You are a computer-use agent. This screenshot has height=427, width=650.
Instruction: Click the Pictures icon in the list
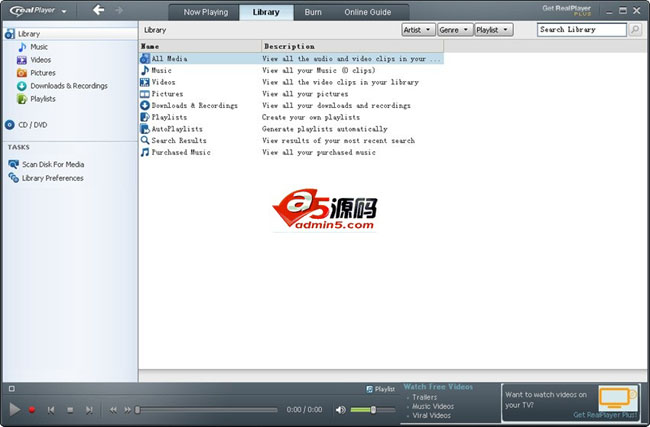click(145, 94)
